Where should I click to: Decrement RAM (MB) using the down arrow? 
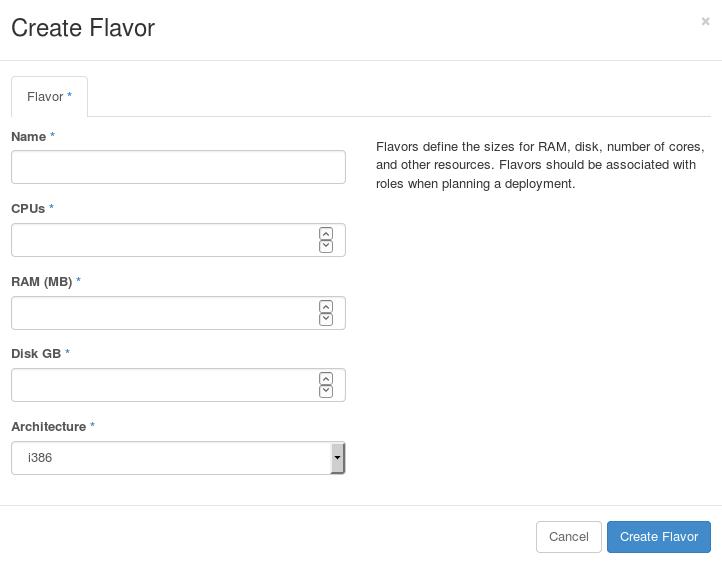tap(326, 319)
